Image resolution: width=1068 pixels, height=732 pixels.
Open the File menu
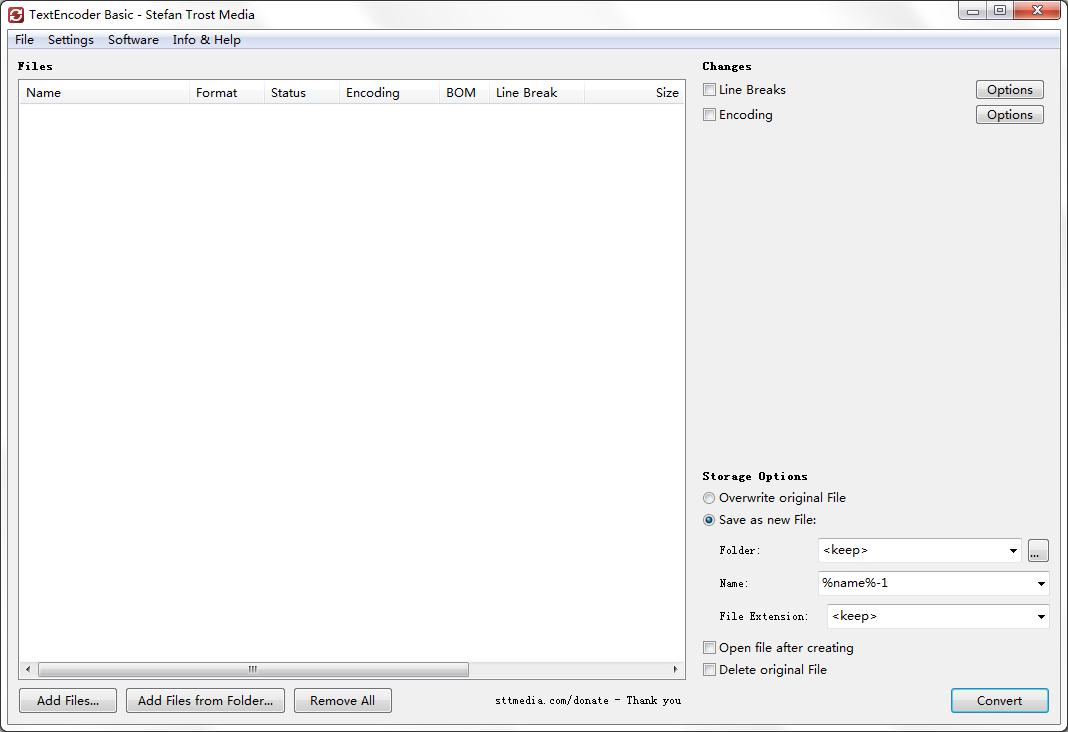pos(23,40)
